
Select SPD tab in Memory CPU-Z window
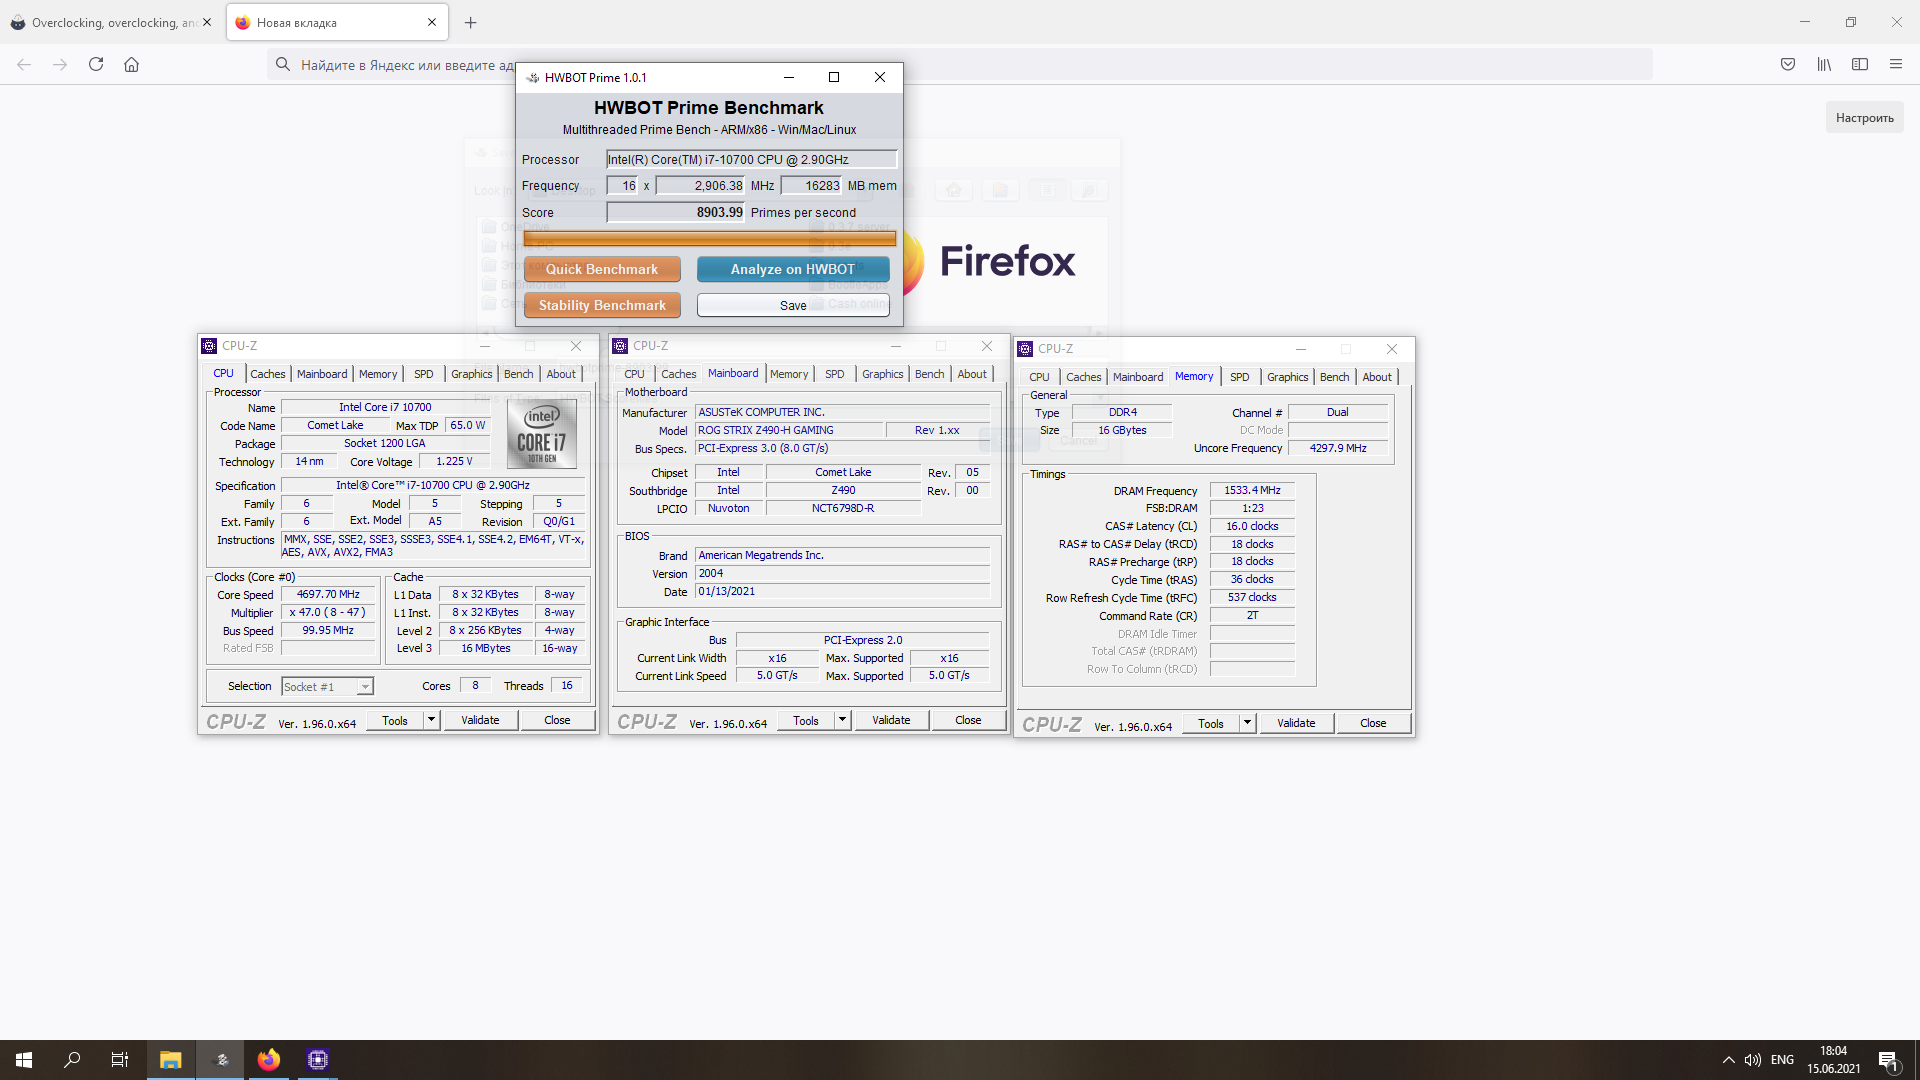(x=1240, y=377)
